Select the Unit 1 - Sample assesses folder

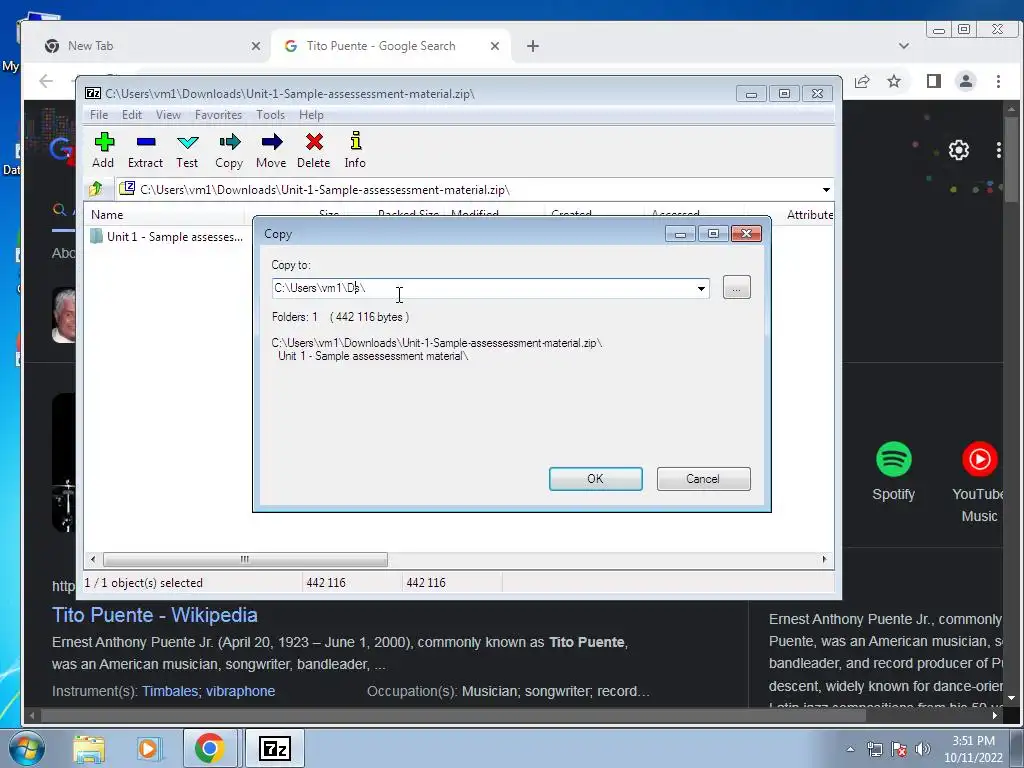click(x=167, y=236)
